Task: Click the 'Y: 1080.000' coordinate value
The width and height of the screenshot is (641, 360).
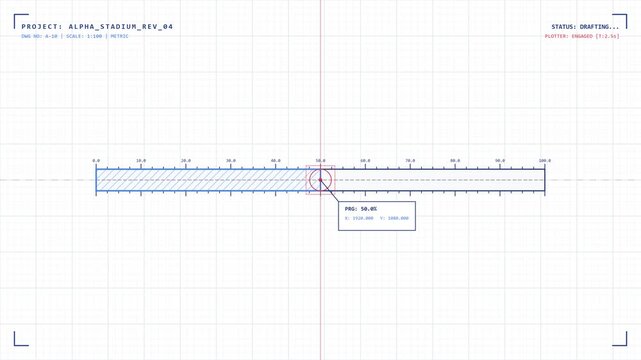Action: click(x=394, y=218)
